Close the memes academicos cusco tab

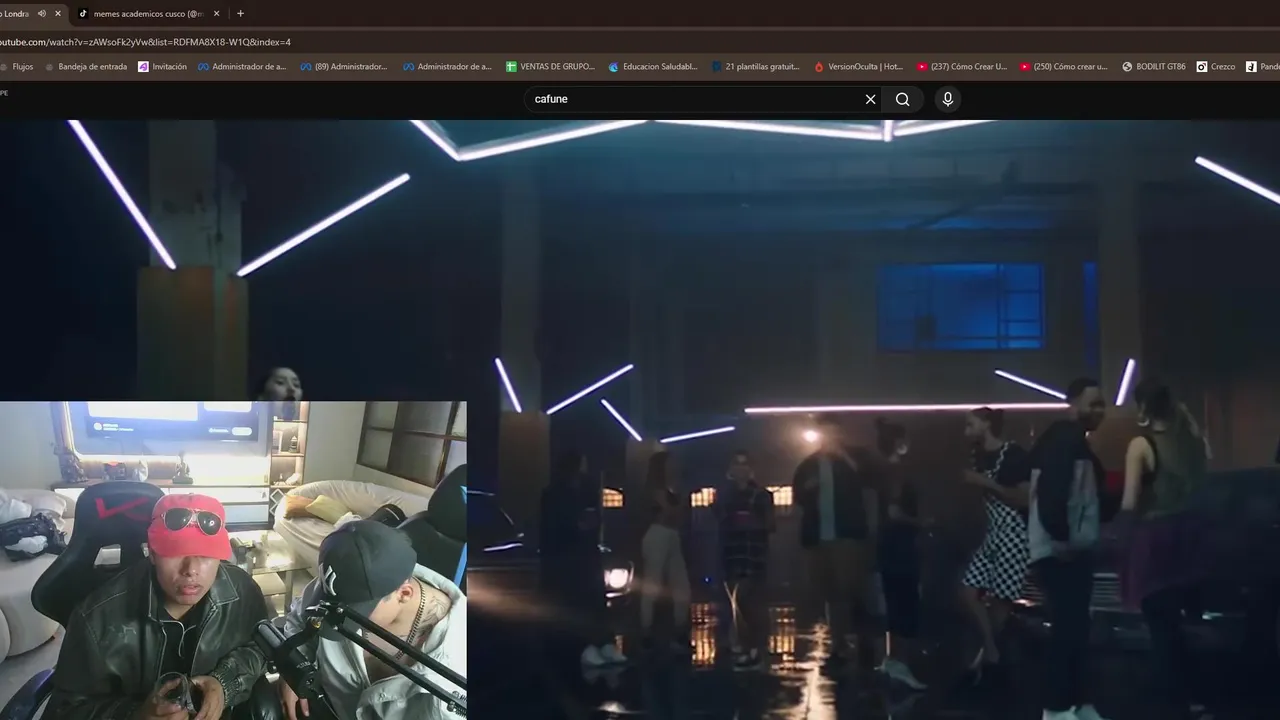tap(217, 13)
